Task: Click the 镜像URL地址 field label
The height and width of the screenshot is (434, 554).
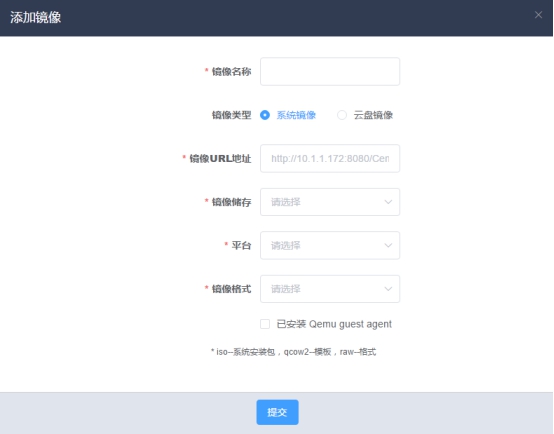Action: coord(220,159)
